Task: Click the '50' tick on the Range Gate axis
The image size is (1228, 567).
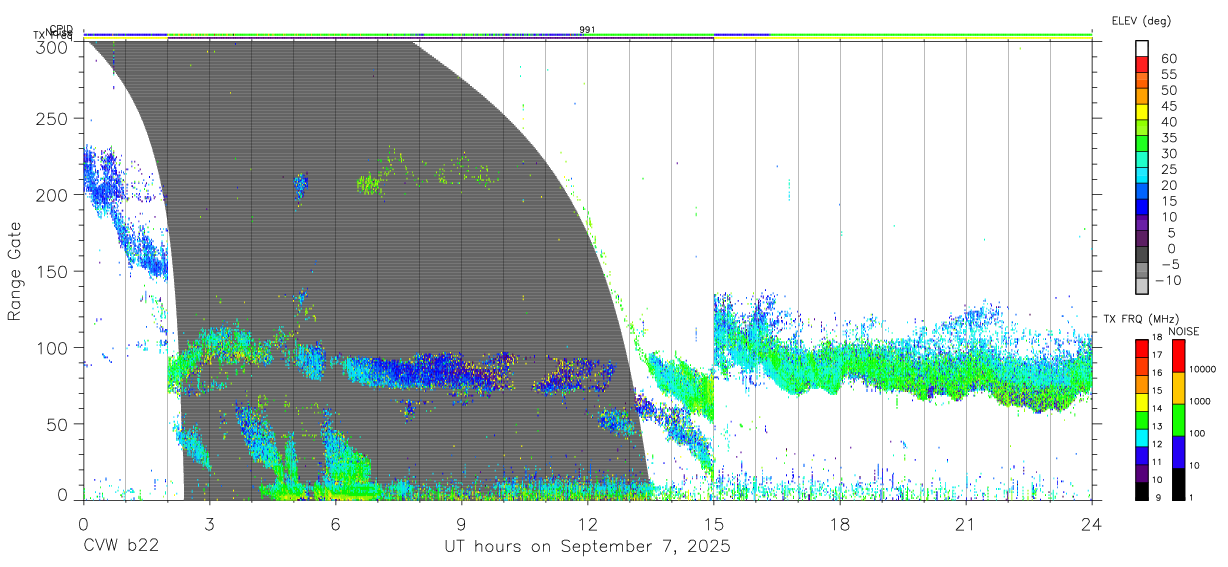Action: click(56, 424)
